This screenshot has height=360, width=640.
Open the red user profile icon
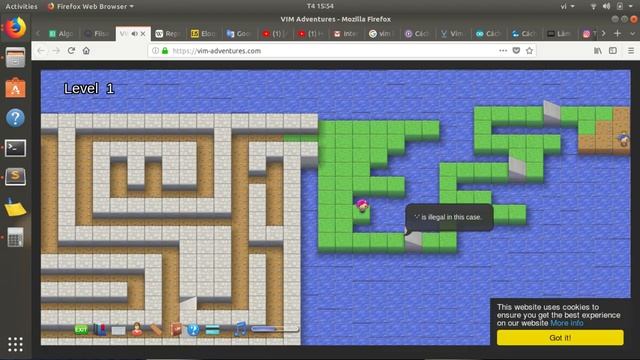coord(137,329)
